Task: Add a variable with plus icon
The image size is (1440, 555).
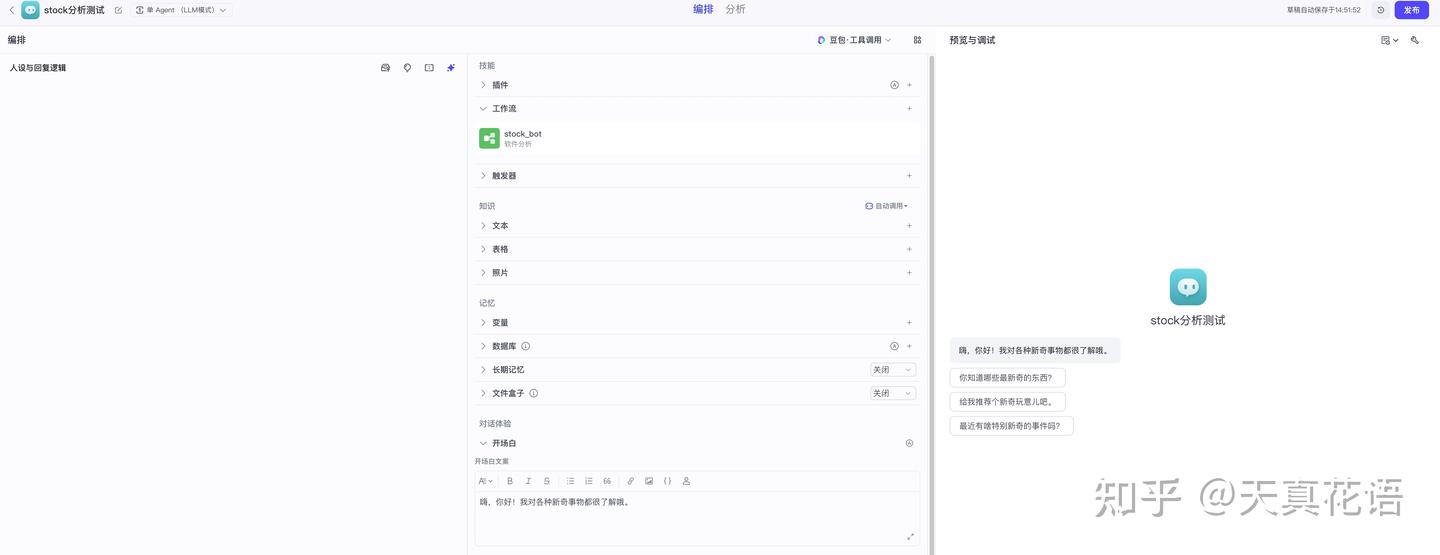Action: (x=909, y=322)
